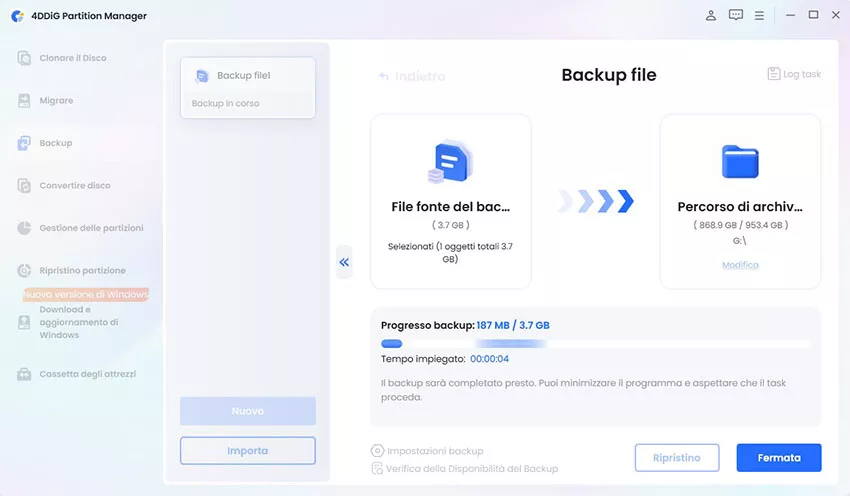Click the Tempo impiegato label
Screen dimensions: 850x496
pyautogui.click(x=423, y=359)
